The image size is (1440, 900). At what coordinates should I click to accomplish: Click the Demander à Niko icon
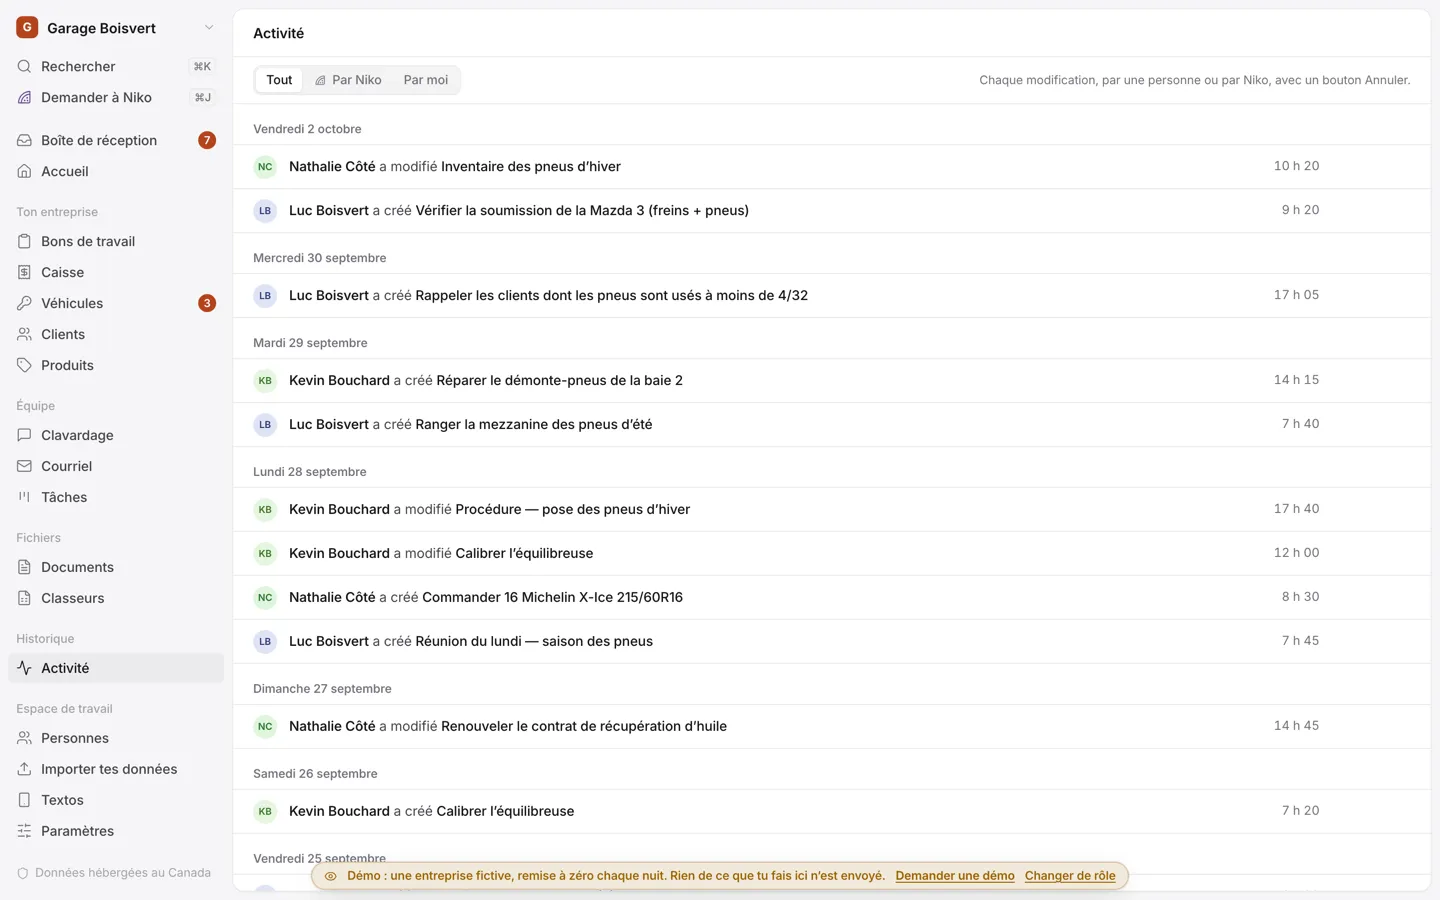pyautogui.click(x=24, y=97)
